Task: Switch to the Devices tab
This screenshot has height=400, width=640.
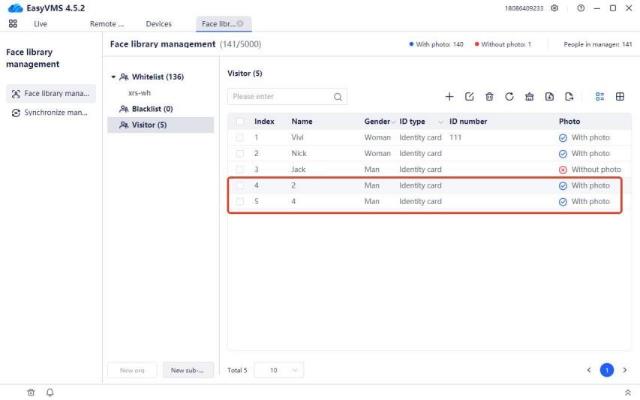Action: (x=158, y=23)
